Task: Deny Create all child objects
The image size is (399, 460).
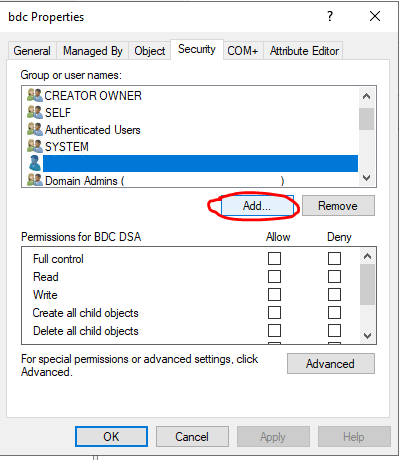Action: pyautogui.click(x=334, y=312)
